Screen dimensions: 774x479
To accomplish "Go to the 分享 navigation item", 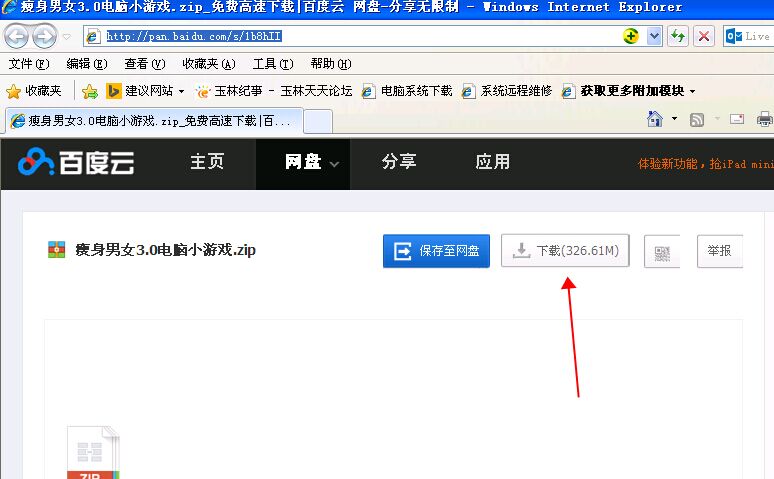I will click(x=399, y=162).
